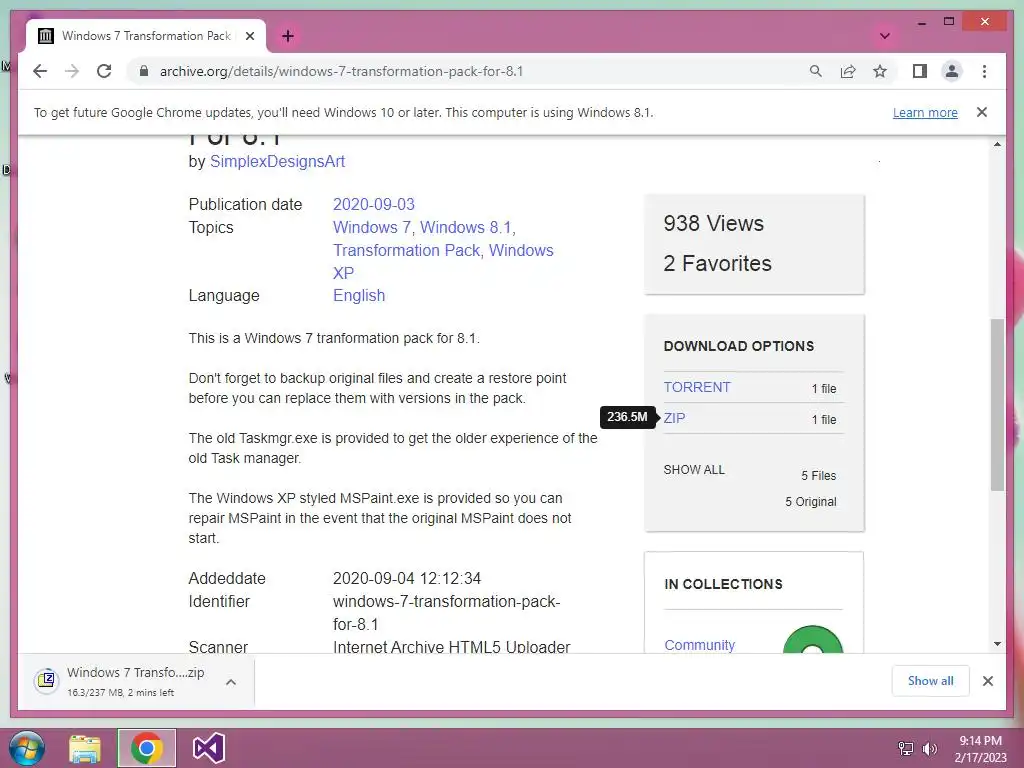This screenshot has height=768, width=1024.
Task: Click the 938 Views text
Action: pyautogui.click(x=713, y=223)
